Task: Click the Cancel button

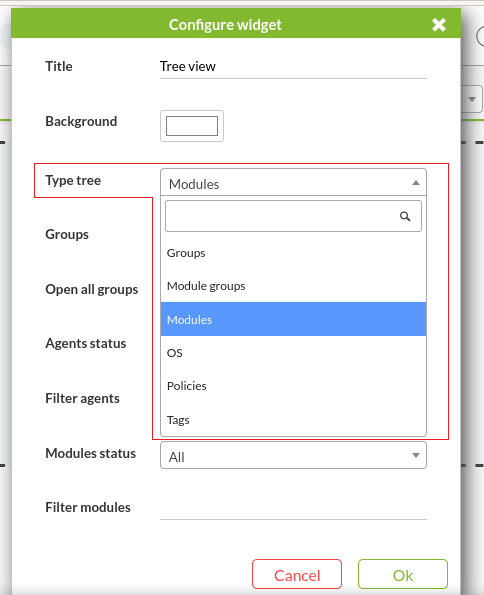Action: click(297, 575)
